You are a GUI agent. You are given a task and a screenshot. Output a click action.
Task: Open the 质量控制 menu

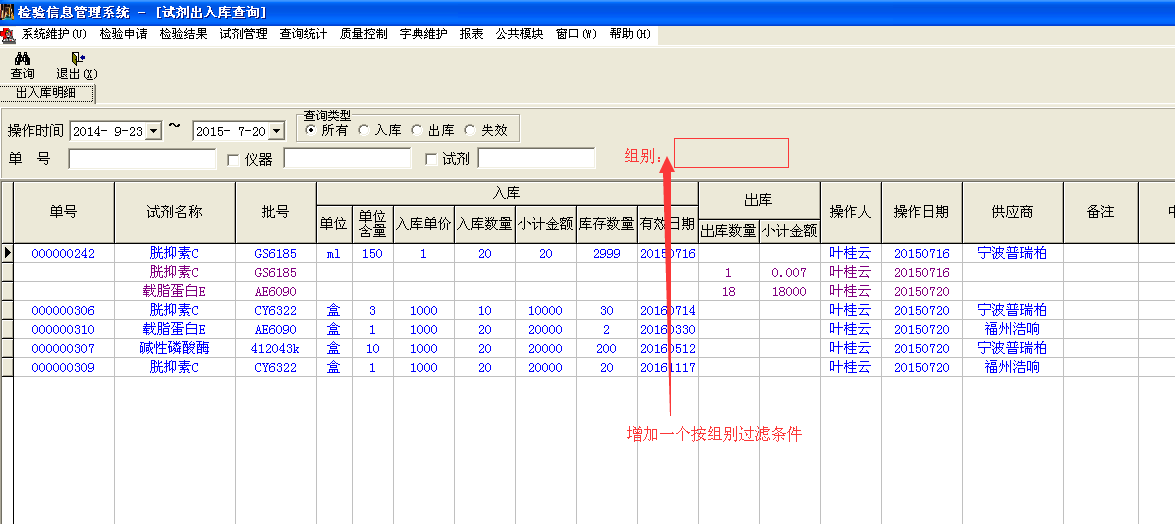pos(363,34)
